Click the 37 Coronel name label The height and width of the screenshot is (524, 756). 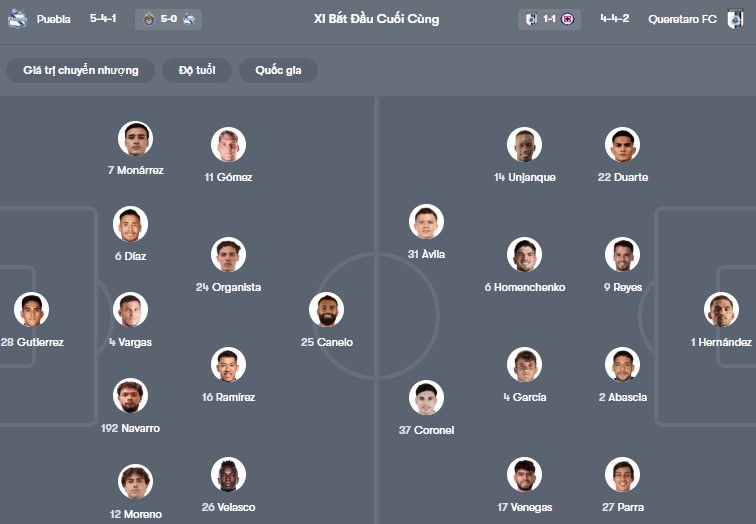pos(426,430)
